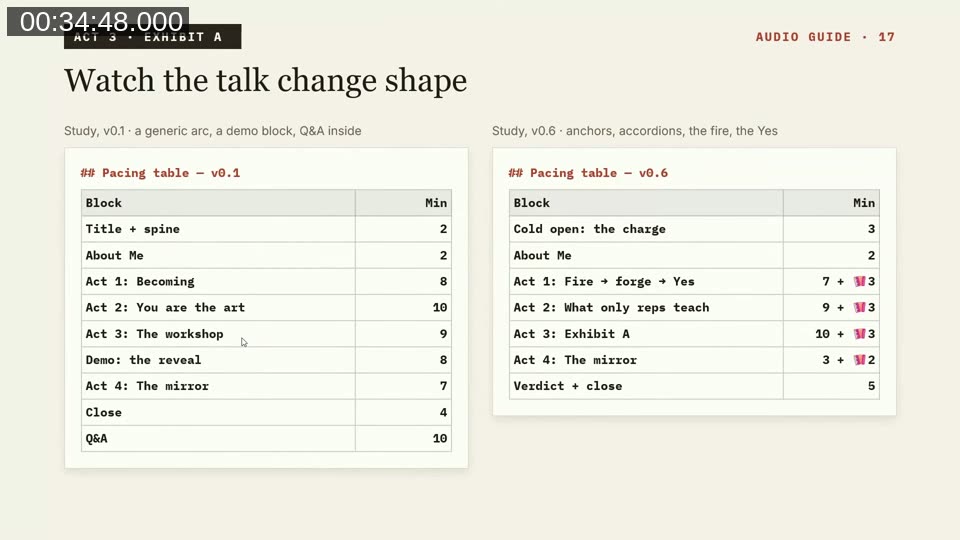This screenshot has width=960, height=540.
Task: Click the 'Close' row in v0.1 table
Action: click(x=266, y=412)
